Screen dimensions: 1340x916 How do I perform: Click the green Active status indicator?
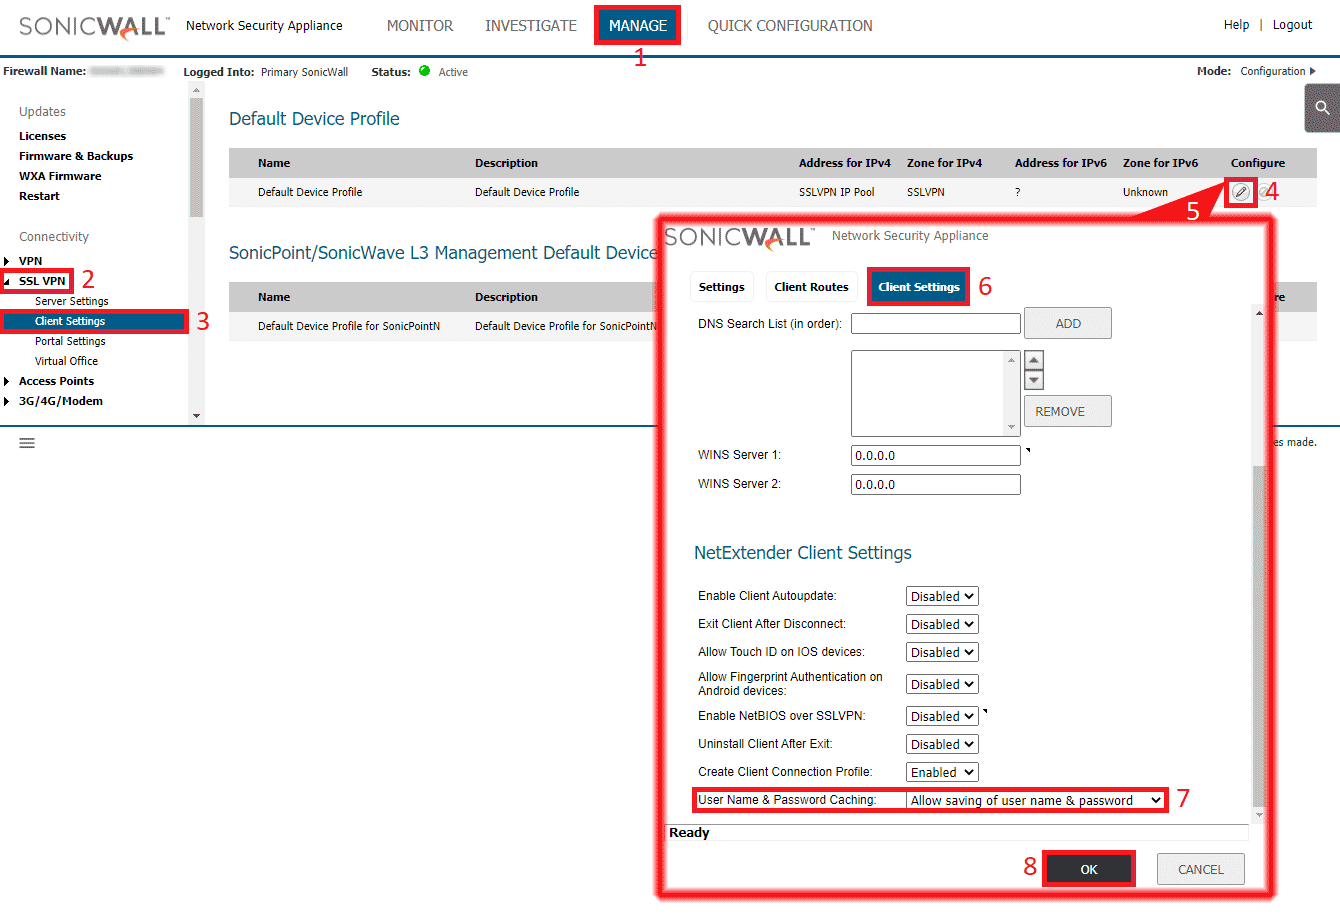click(x=424, y=71)
